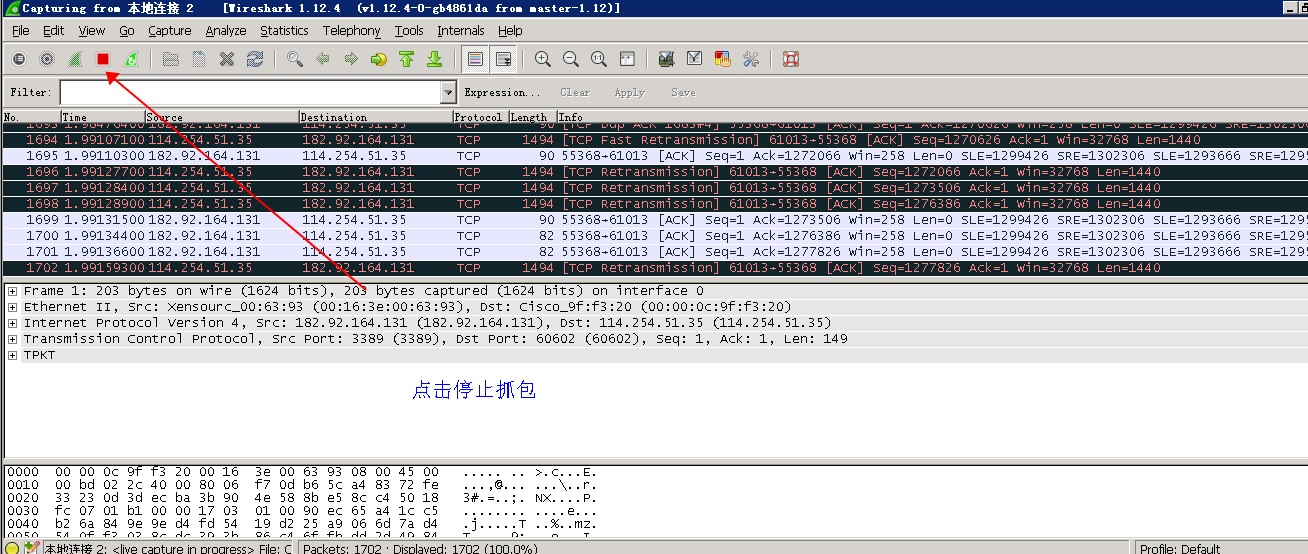Viewport: 1308px width, 554px height.
Task: Open the capture options dialog icon
Action: 47,59
